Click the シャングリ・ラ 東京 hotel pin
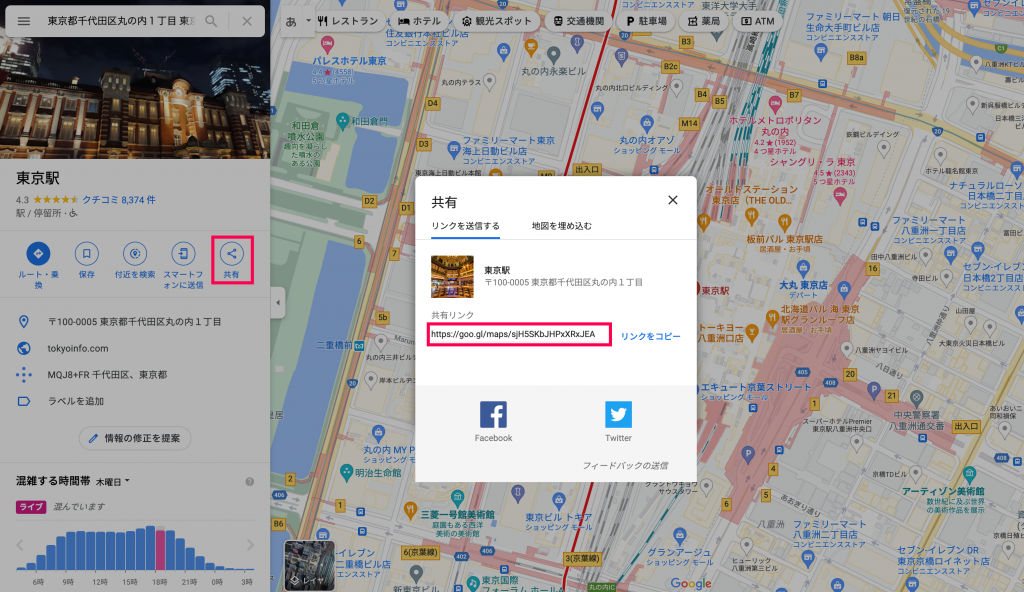 pos(840,194)
